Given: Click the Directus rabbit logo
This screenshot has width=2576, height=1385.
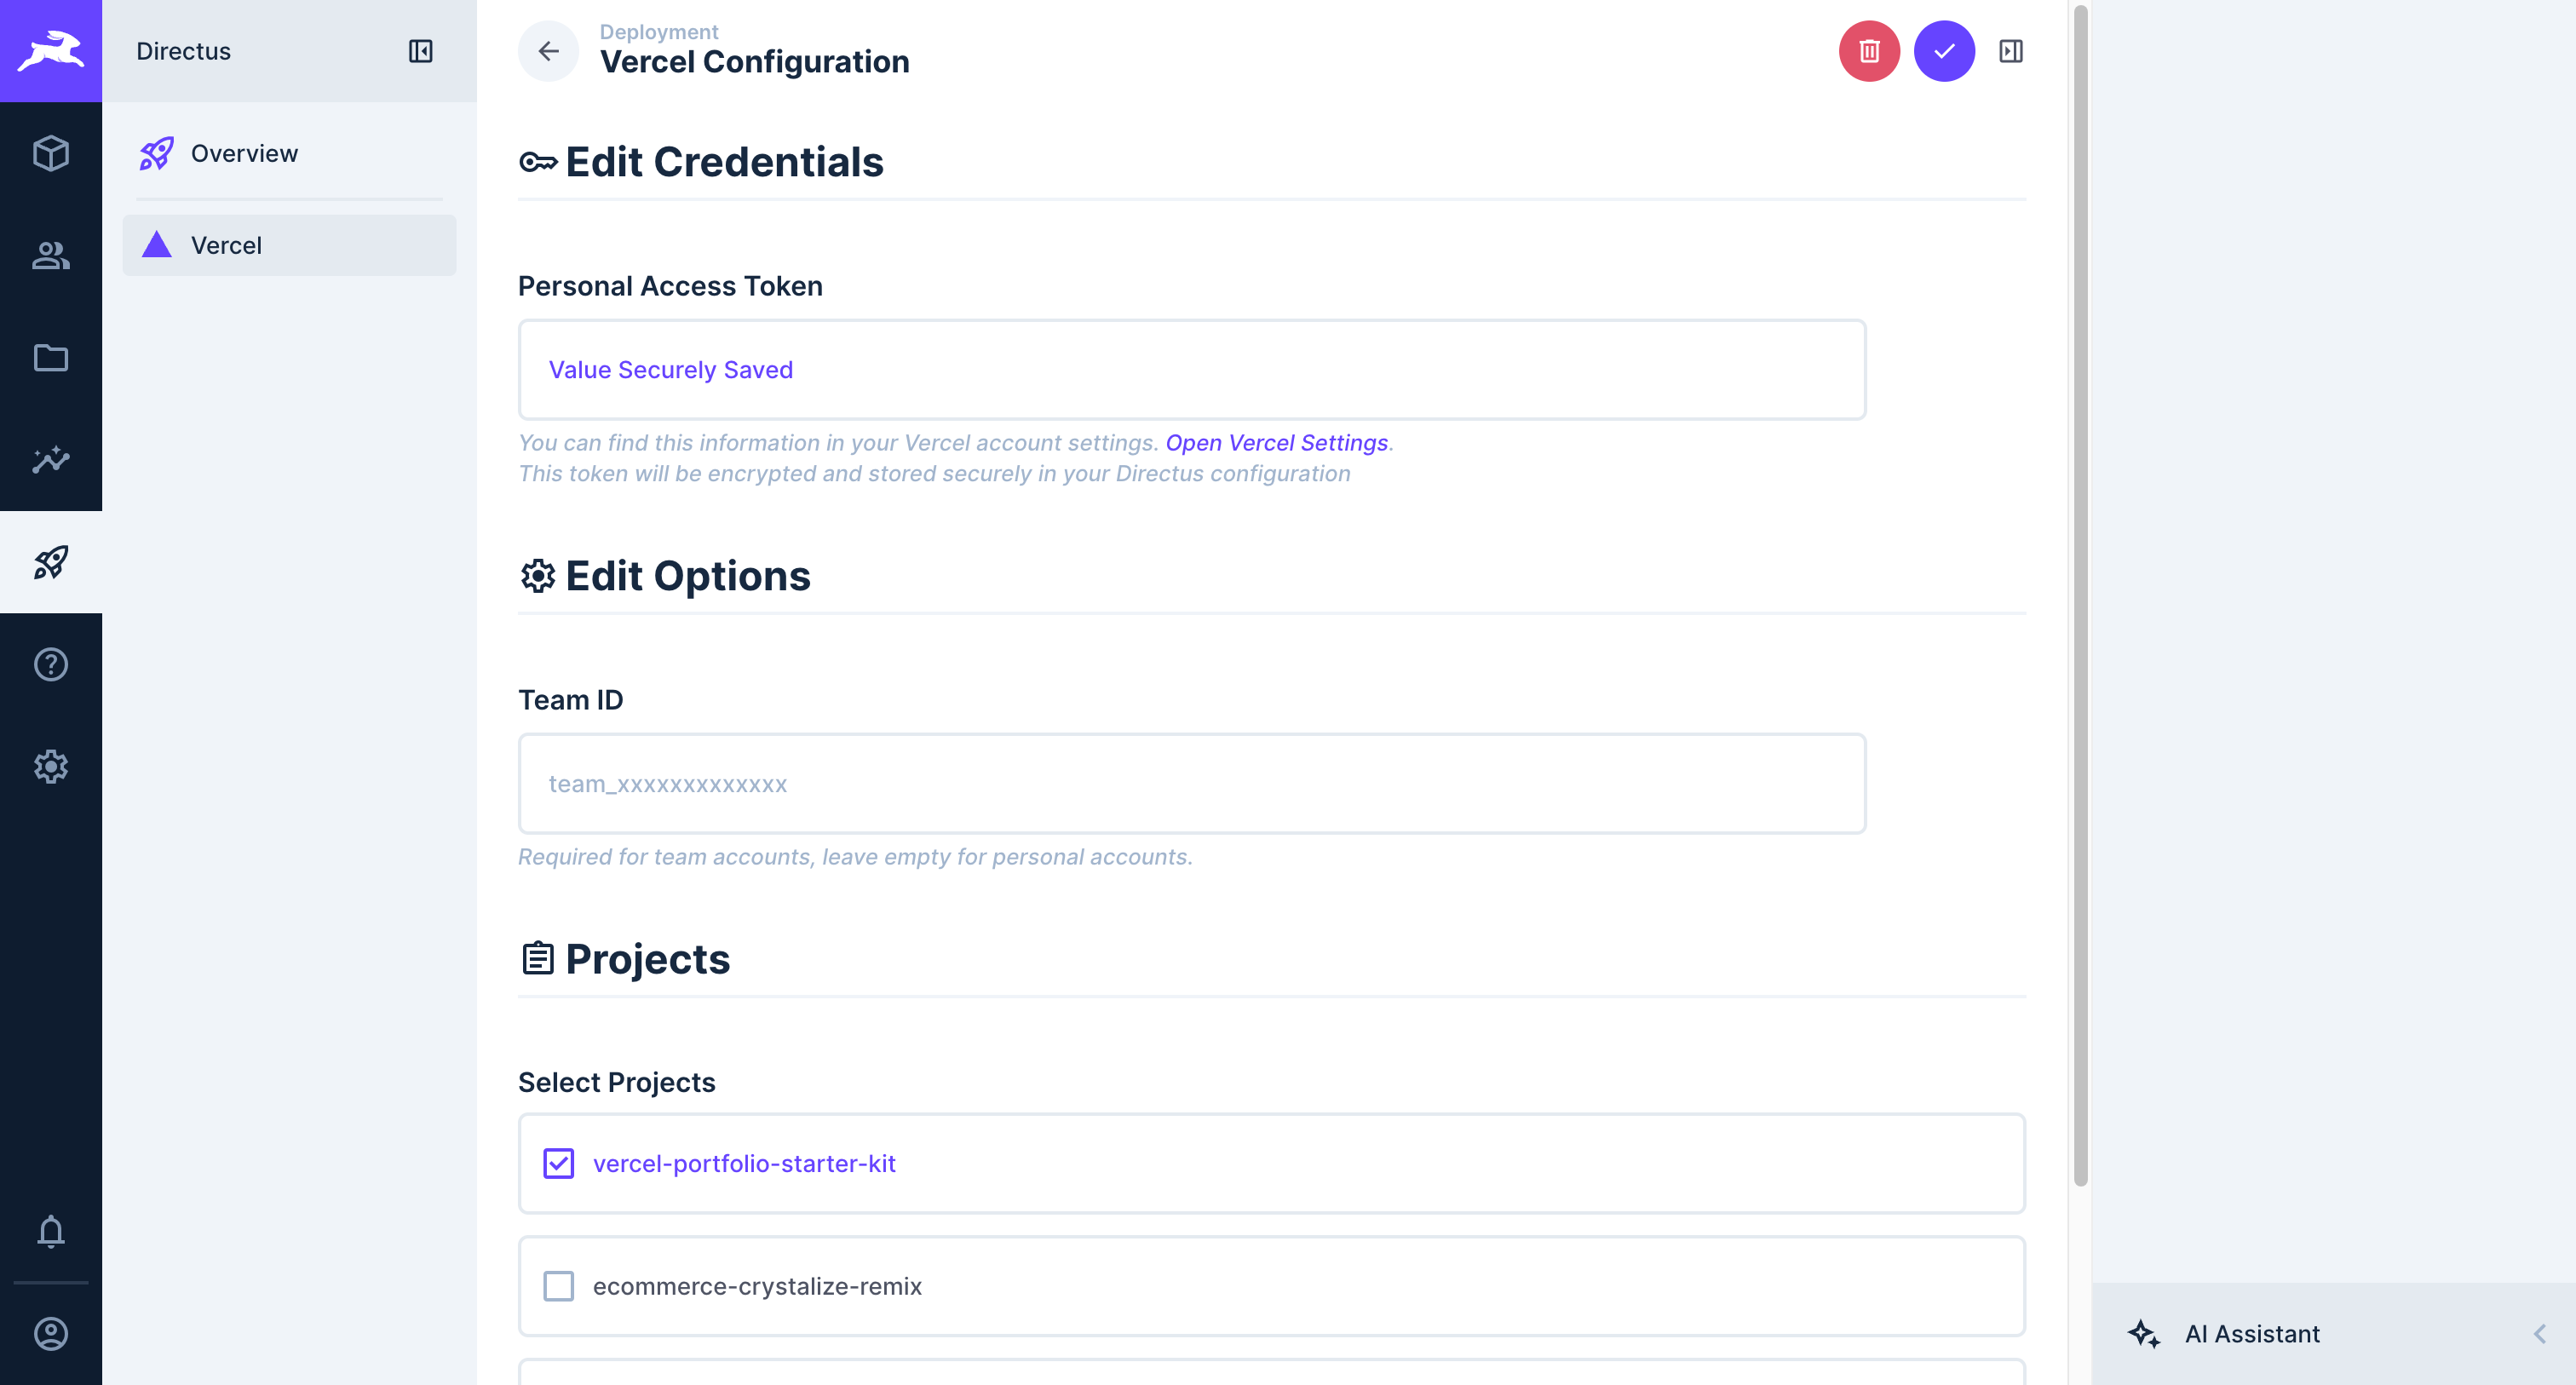Looking at the screenshot, I should pos(51,50).
